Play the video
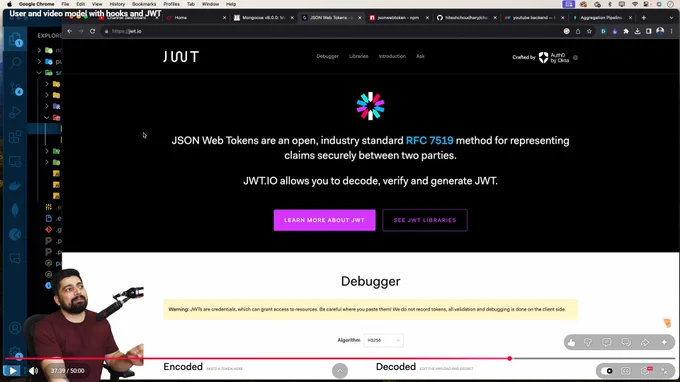Viewport: 680px width, 382px height. pos(12,371)
